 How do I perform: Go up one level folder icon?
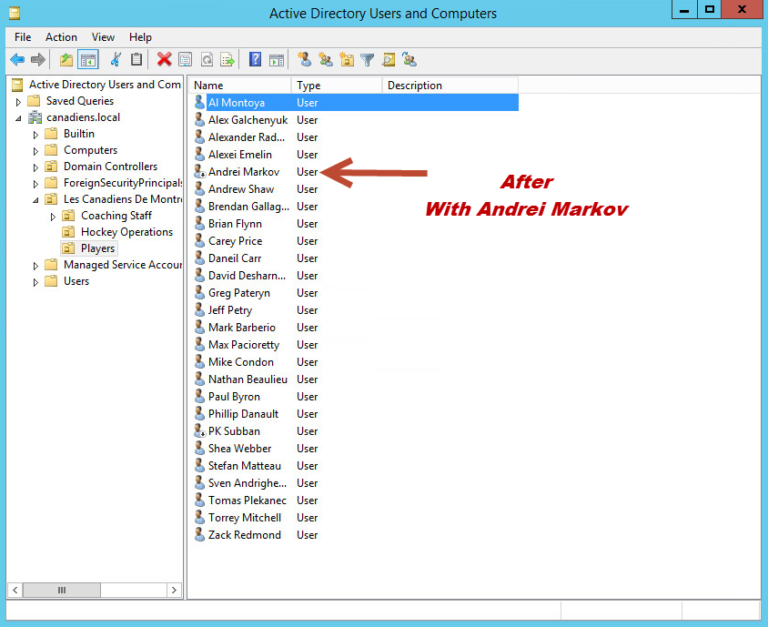point(66,60)
